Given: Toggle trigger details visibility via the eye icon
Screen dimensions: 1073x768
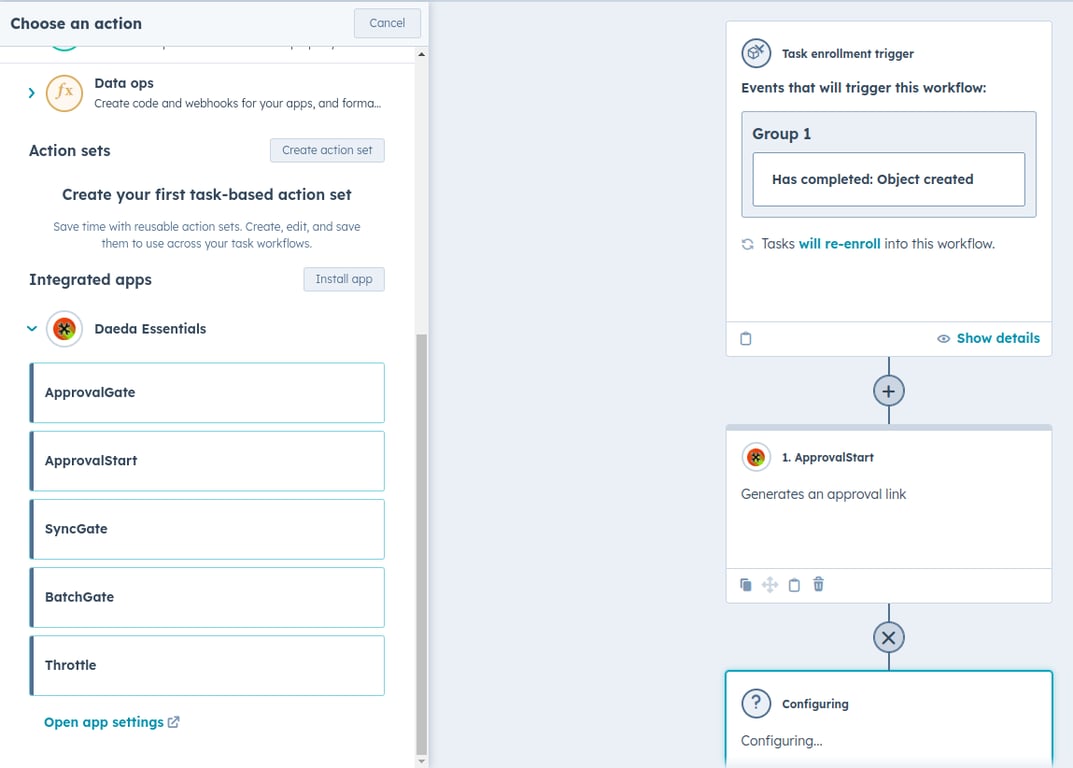Looking at the screenshot, I should [942, 338].
